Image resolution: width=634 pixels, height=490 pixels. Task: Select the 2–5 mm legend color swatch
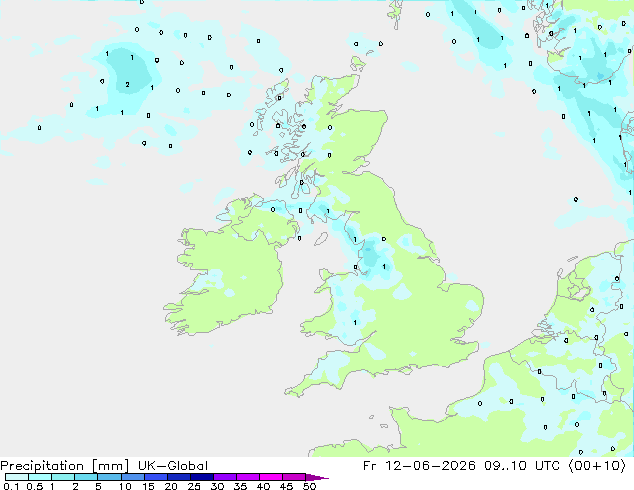click(87, 477)
